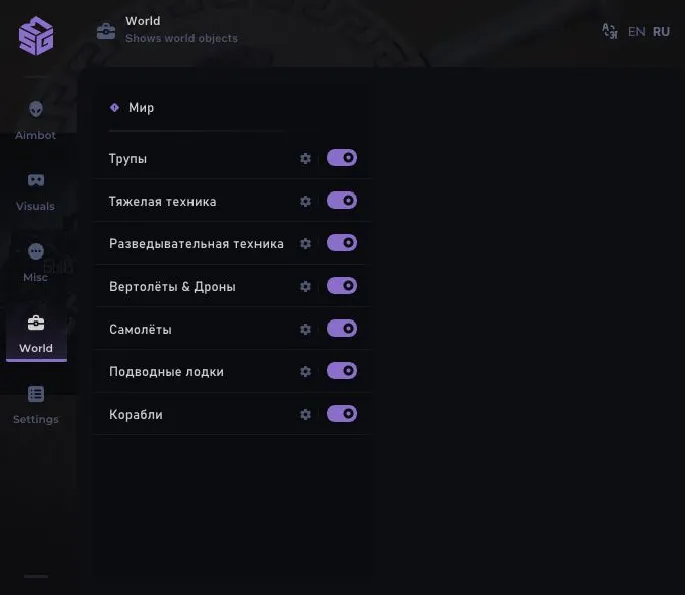Image resolution: width=685 pixels, height=595 pixels.
Task: Turn off Тяжелая техника switch
Action: pyautogui.click(x=342, y=201)
